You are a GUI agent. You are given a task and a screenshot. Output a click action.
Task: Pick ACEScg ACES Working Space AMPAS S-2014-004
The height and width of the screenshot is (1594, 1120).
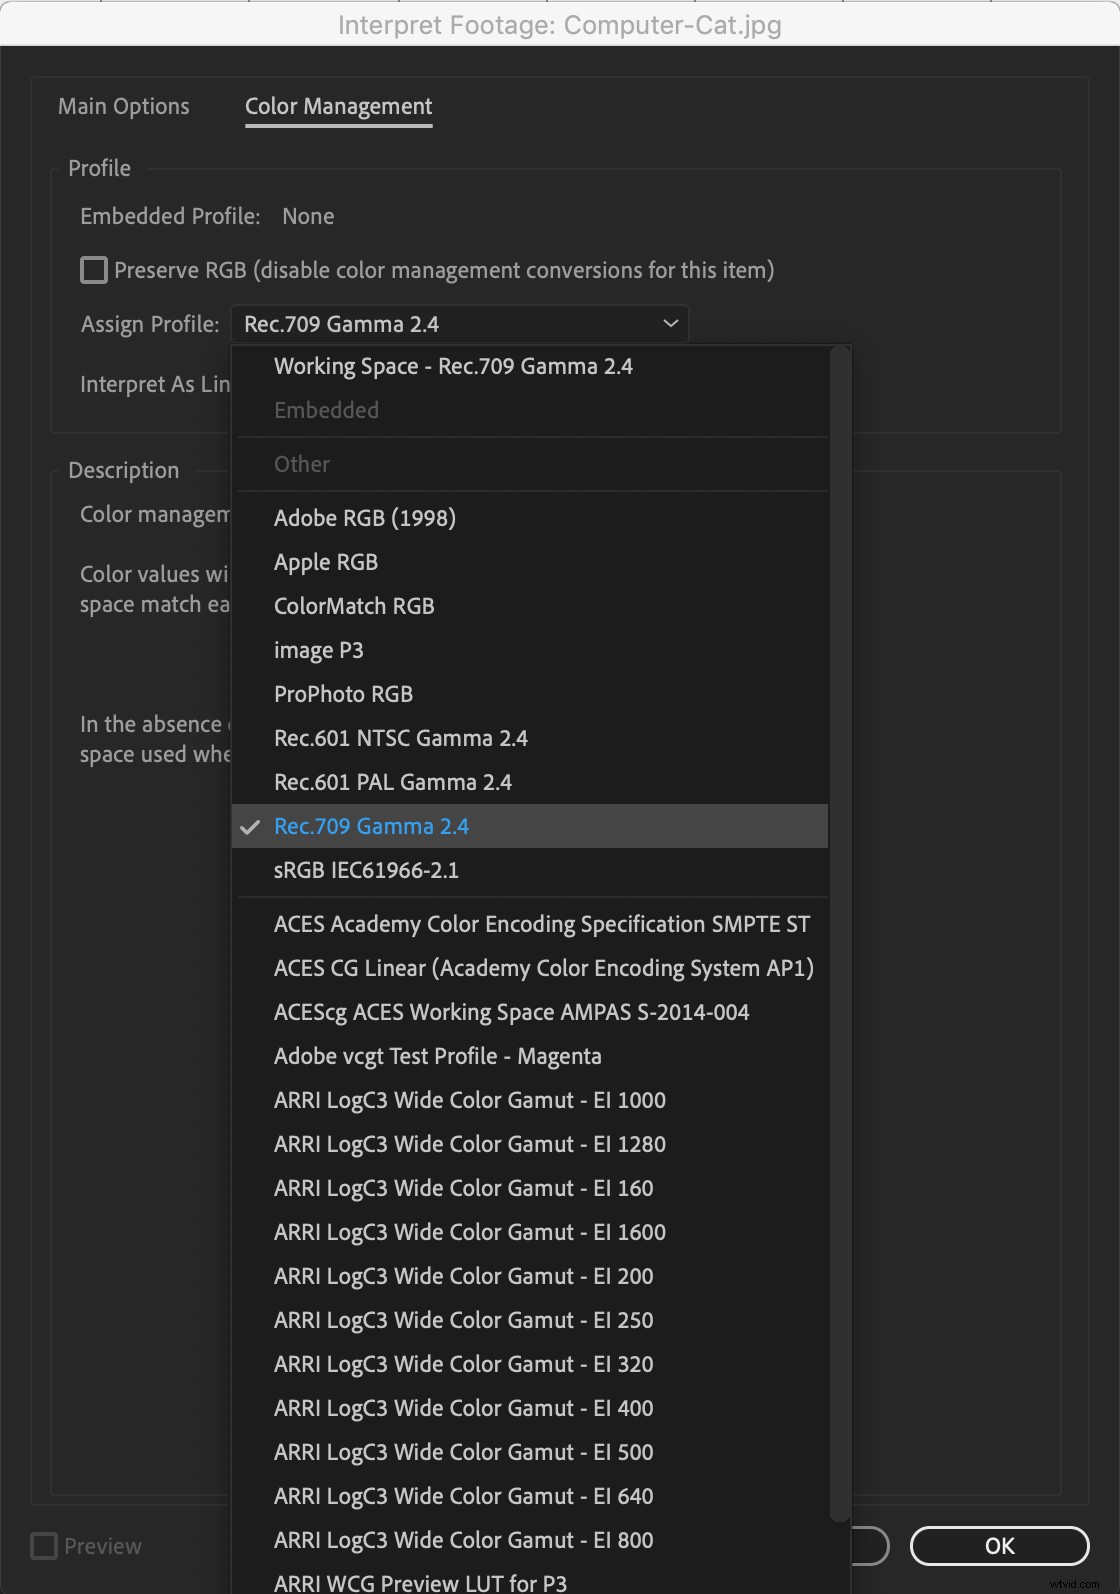click(530, 1012)
